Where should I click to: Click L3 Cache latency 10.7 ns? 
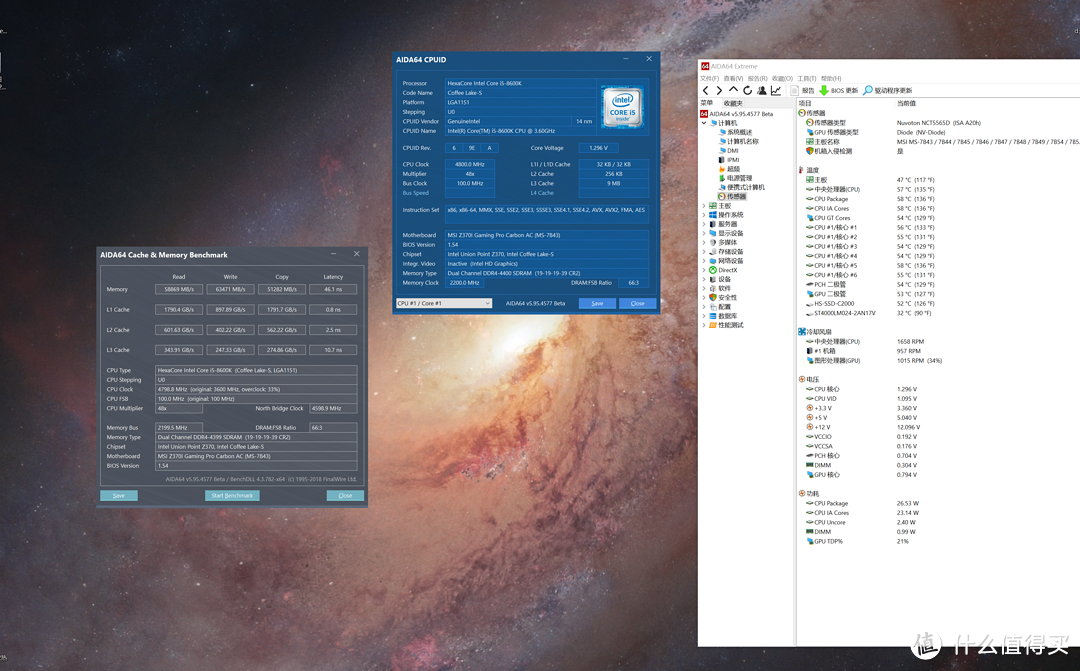[333, 350]
